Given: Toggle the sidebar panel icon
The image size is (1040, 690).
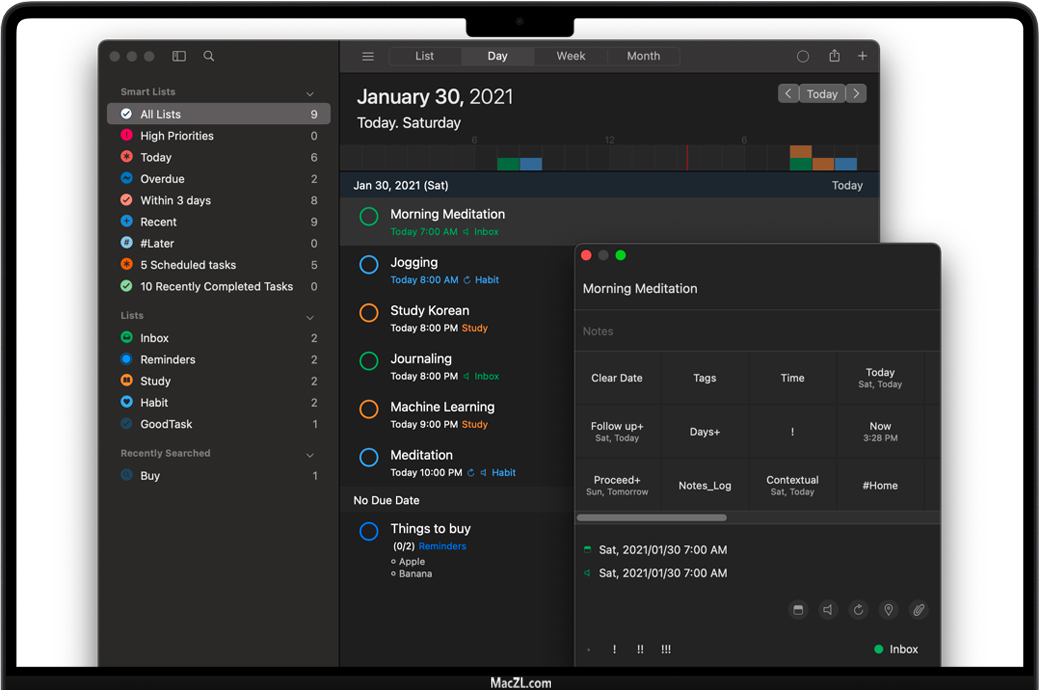Looking at the screenshot, I should [x=179, y=56].
